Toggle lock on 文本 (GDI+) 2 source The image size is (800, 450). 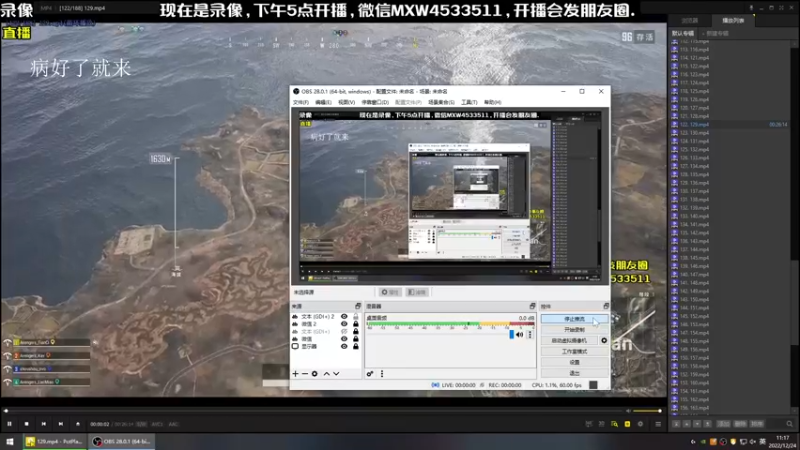tap(356, 317)
